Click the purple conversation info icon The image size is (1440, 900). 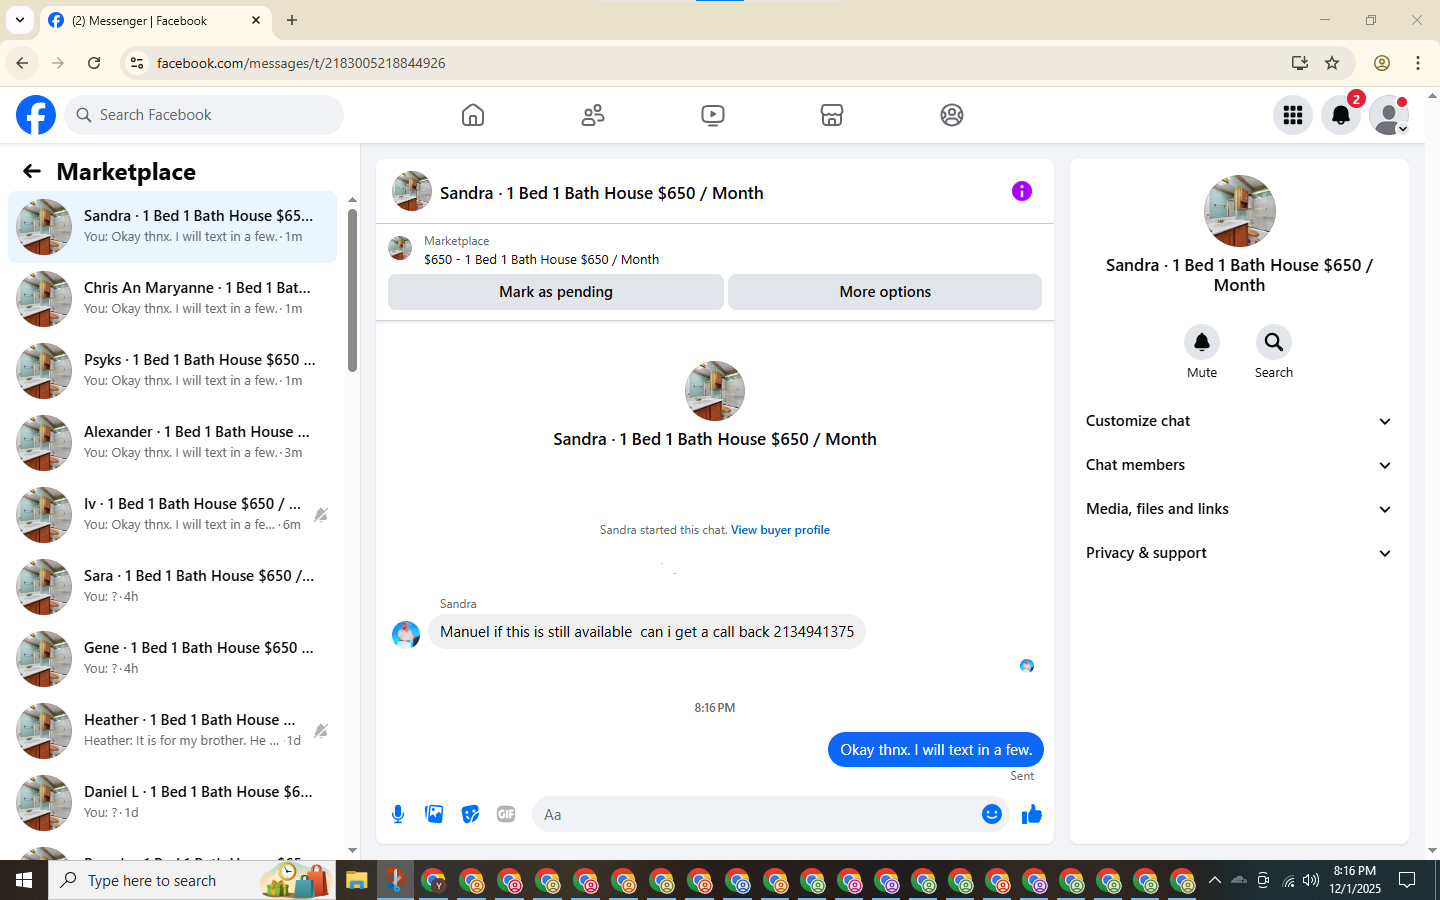[x=1021, y=191]
